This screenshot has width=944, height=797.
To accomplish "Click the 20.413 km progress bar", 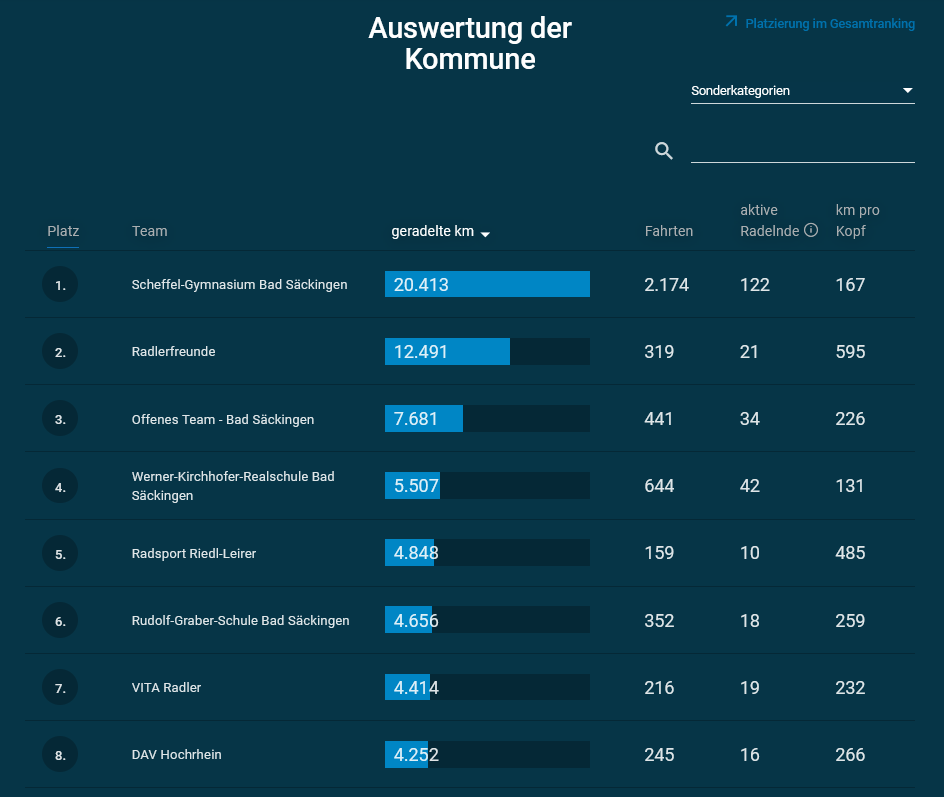I will click(x=487, y=285).
